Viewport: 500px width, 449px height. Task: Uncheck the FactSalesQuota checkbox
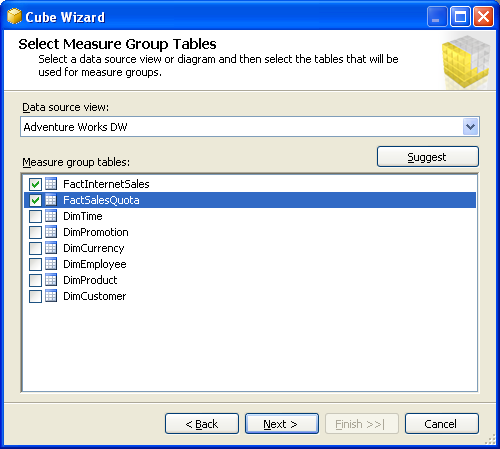(x=35, y=200)
